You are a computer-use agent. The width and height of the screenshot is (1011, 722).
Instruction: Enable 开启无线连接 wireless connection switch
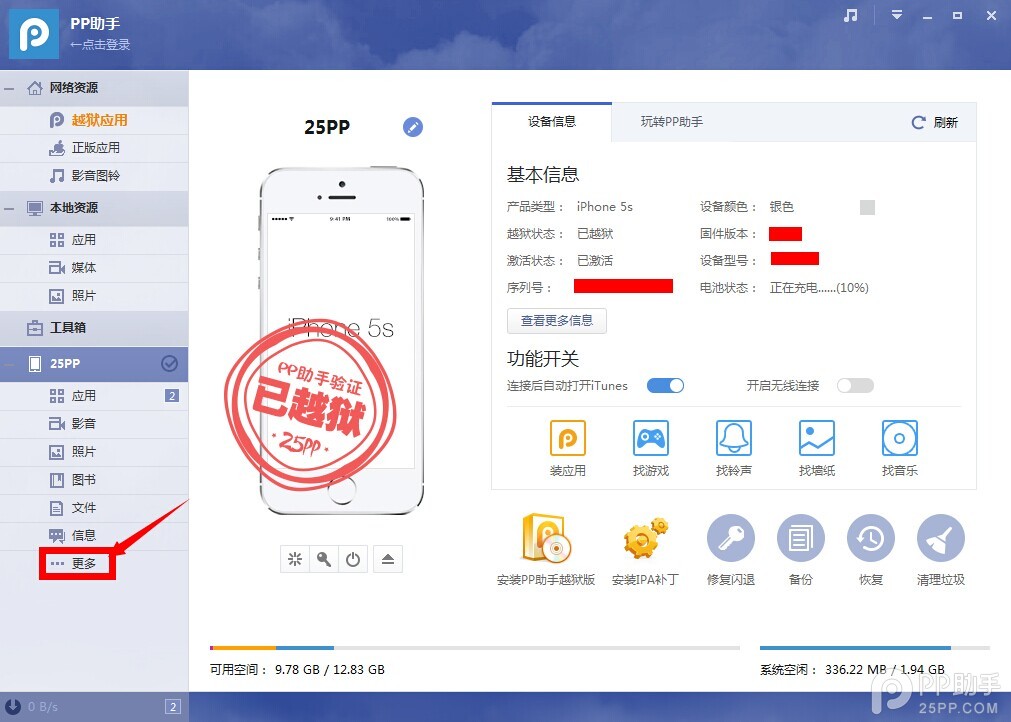855,385
